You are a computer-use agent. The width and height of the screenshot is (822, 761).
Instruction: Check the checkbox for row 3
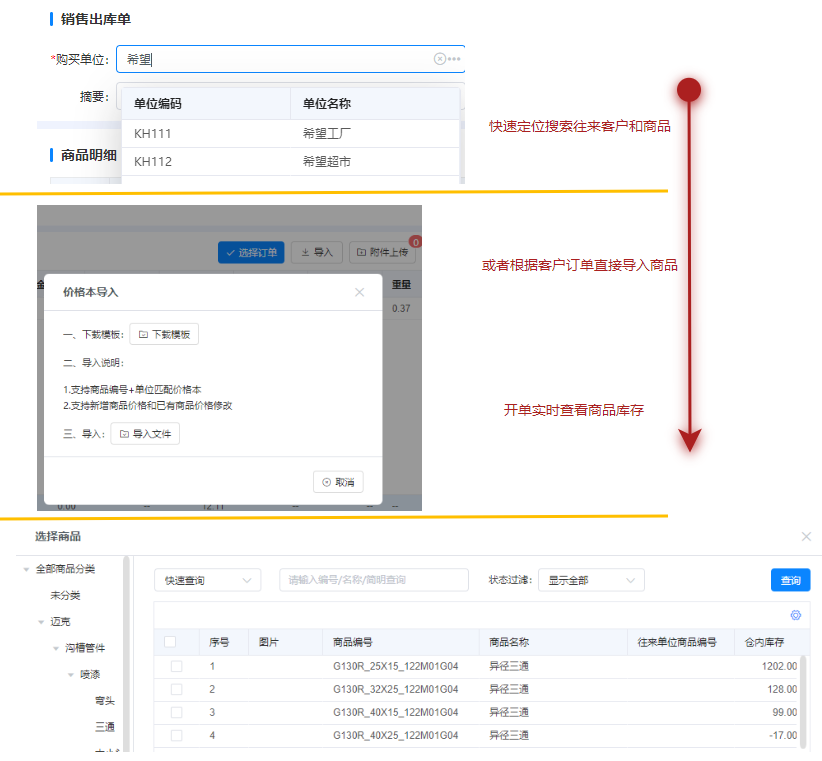(176, 712)
